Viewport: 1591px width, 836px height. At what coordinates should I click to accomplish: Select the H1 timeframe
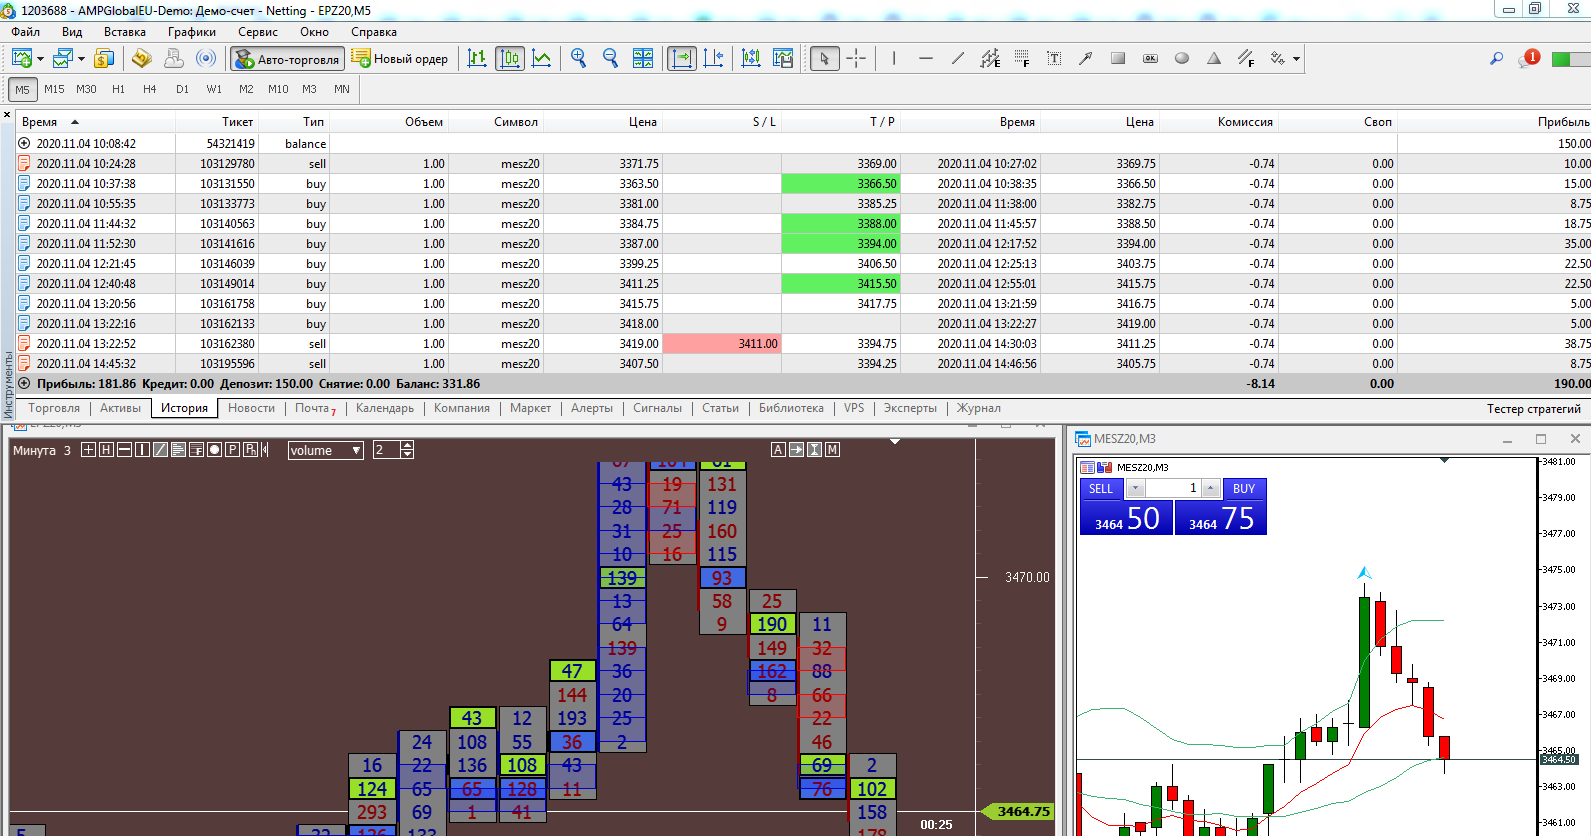click(118, 89)
